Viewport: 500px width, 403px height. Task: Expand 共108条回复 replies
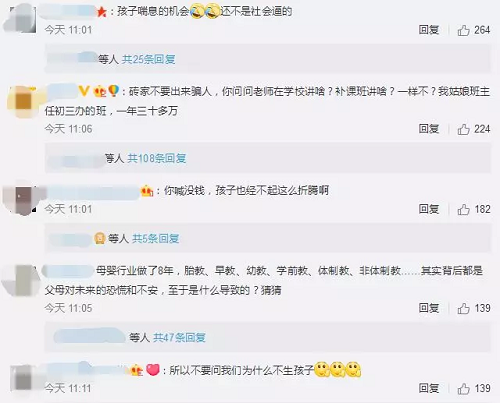(x=157, y=158)
